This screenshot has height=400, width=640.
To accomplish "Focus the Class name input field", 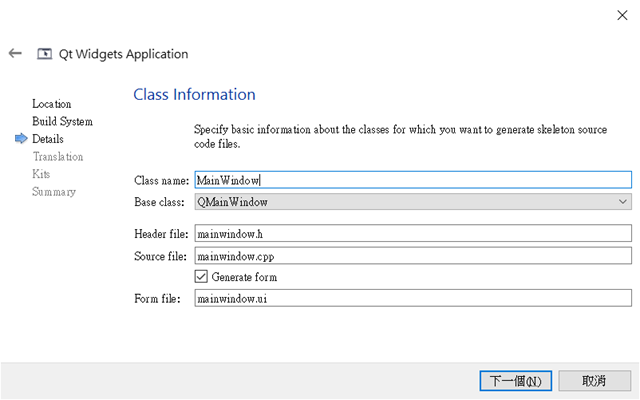I will click(x=413, y=180).
